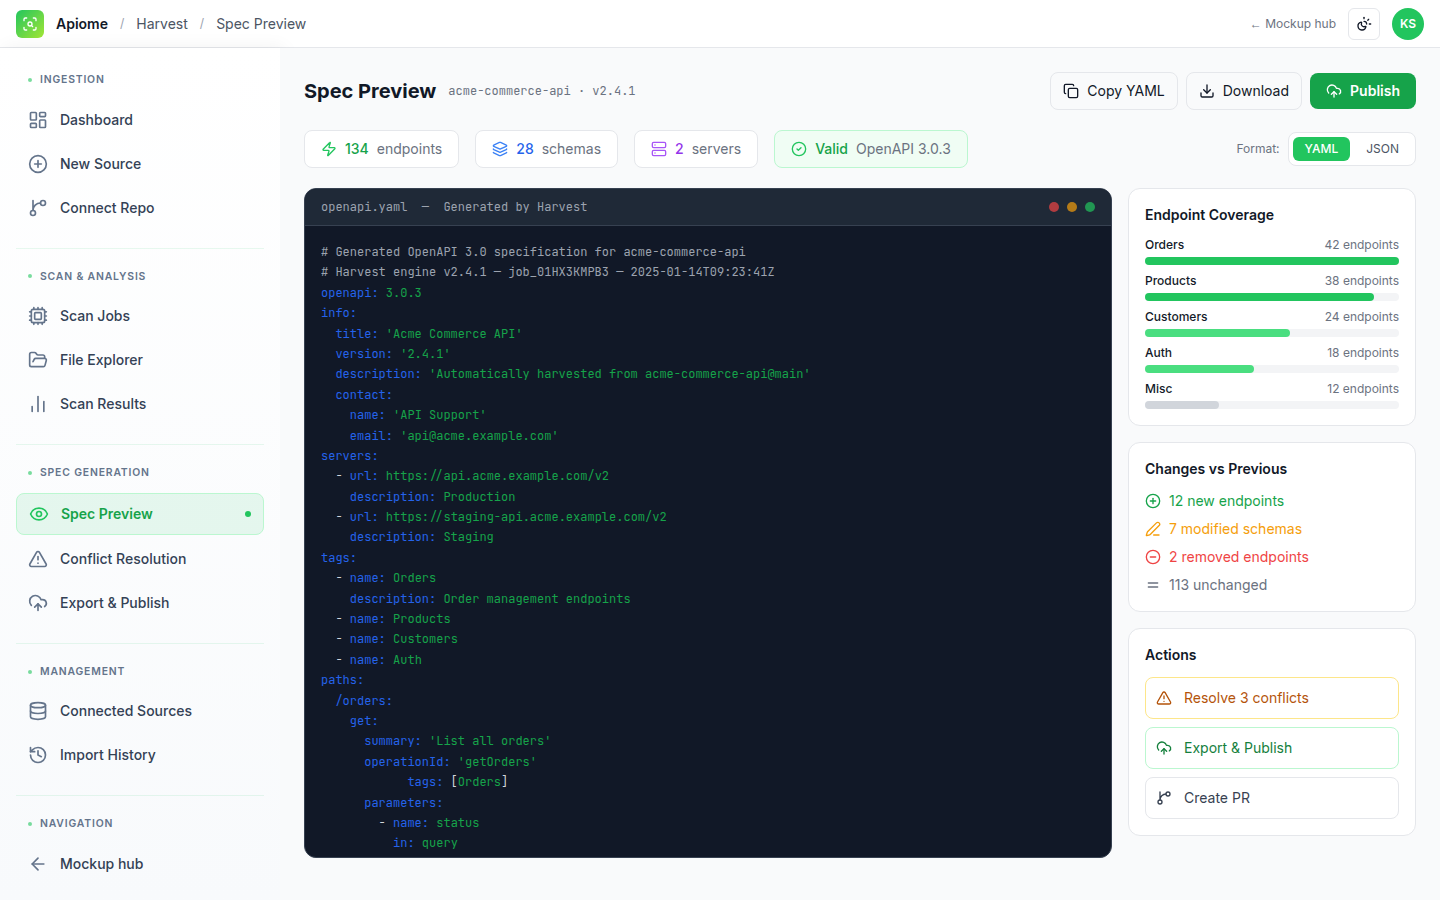The height and width of the screenshot is (900, 1440).
Task: Go to Scan Jobs page
Action: click(140, 316)
